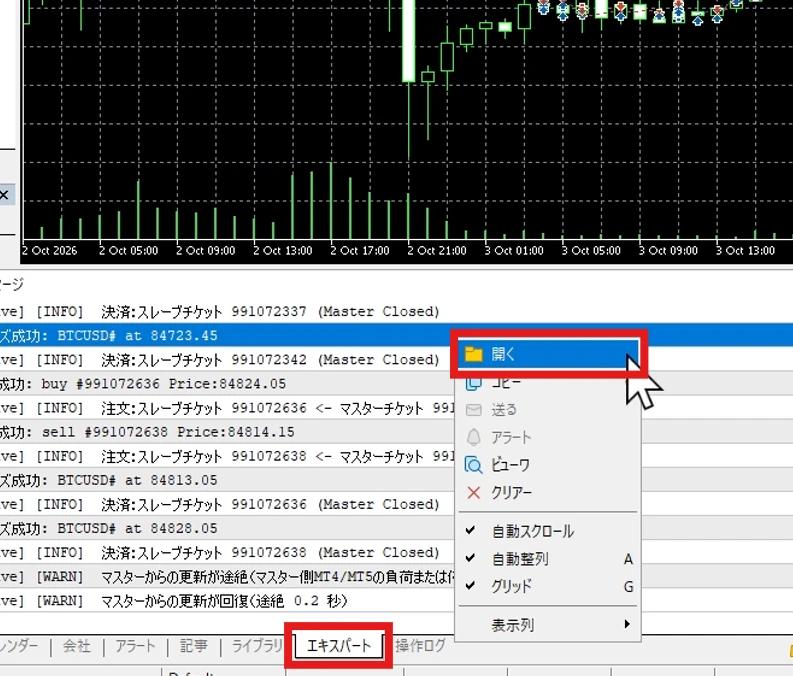Expand the 表示列 submenu
The height and width of the screenshot is (676, 793).
point(548,625)
